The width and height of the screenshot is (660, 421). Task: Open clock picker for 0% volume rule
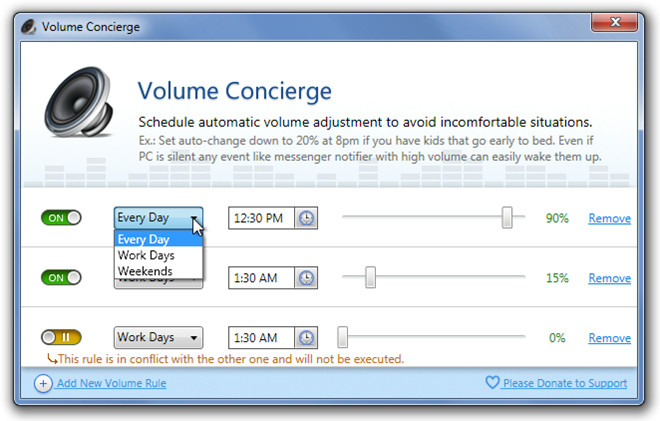[x=306, y=338]
